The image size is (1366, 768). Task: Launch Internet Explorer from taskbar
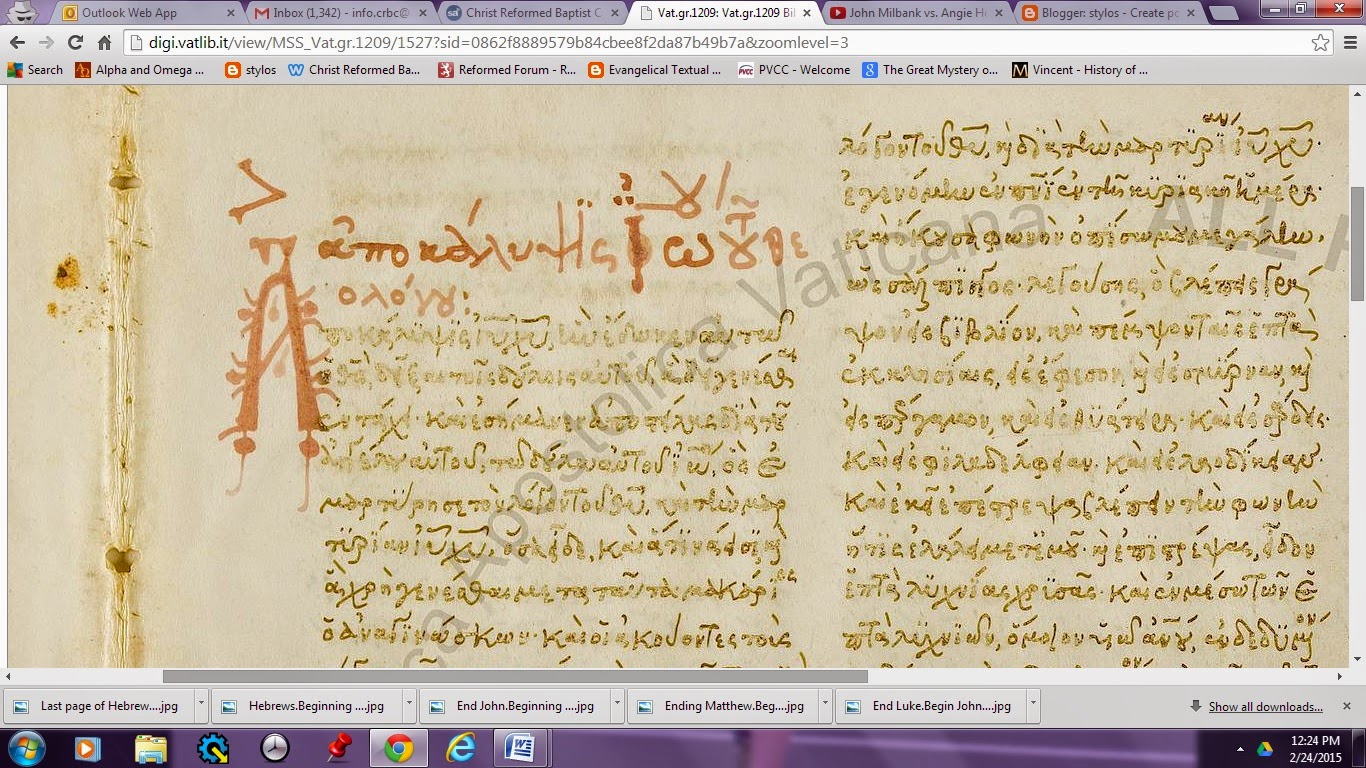point(461,748)
